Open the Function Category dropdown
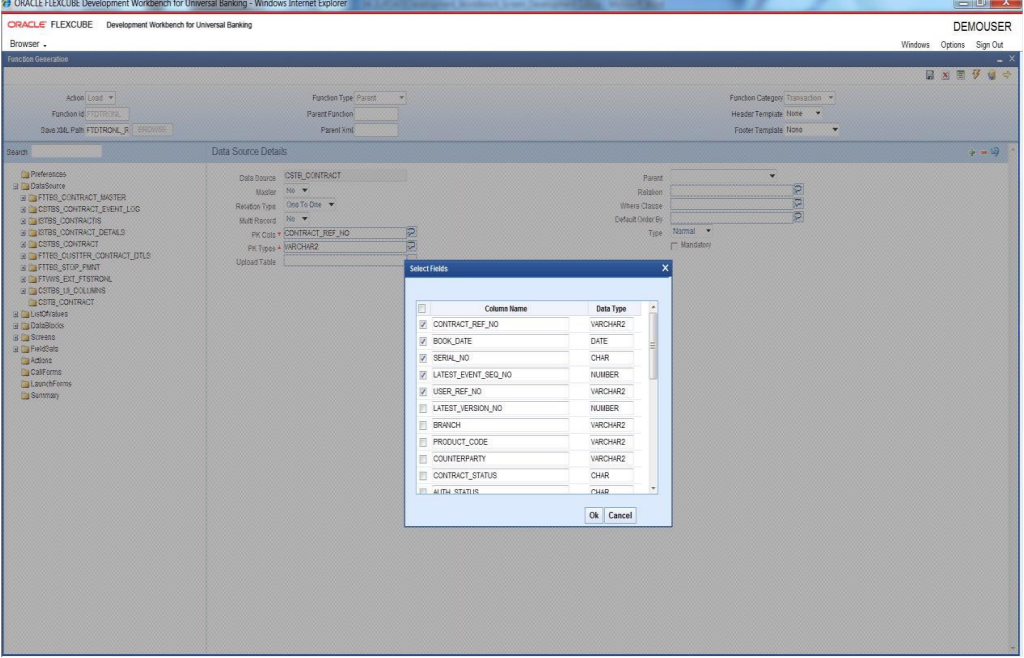 tap(809, 98)
